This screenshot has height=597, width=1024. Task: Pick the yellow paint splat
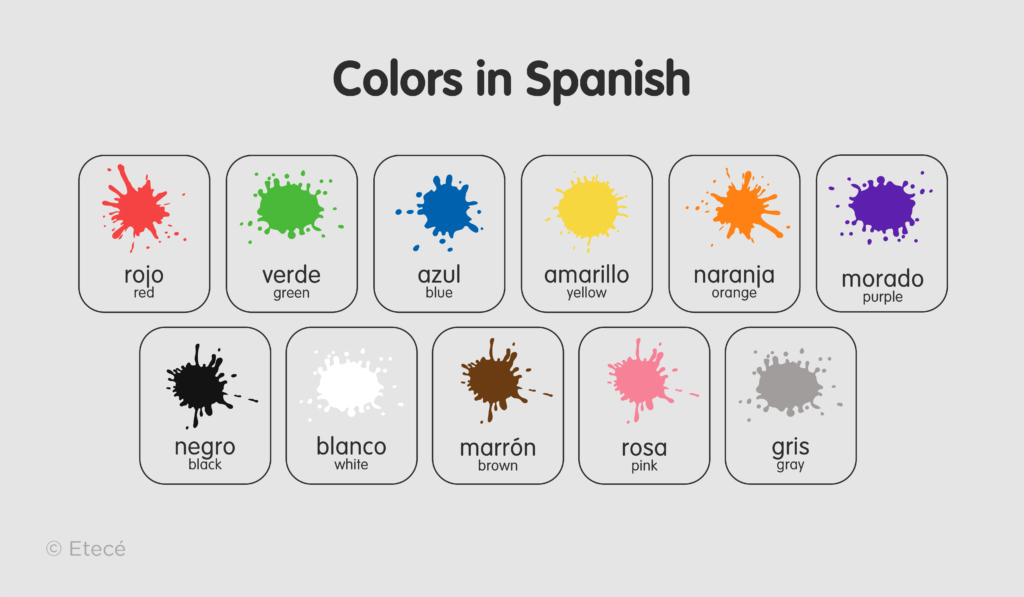(589, 208)
